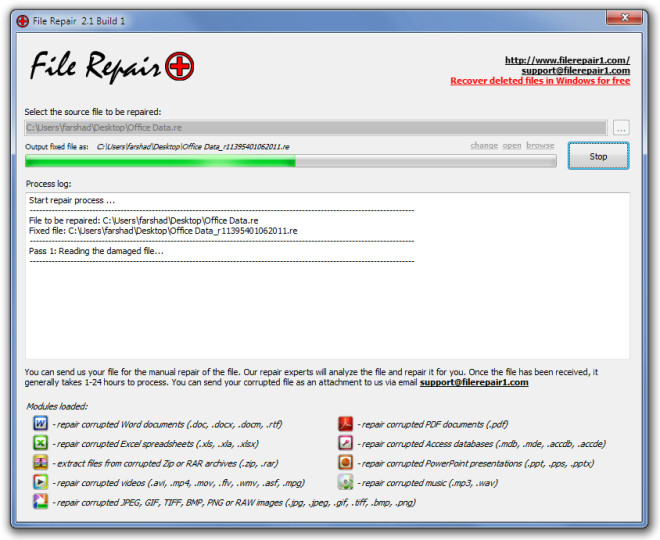Click 'repair corrupted PowerPoint presentations' text
The width and height of the screenshot is (660, 540).
tap(476, 463)
